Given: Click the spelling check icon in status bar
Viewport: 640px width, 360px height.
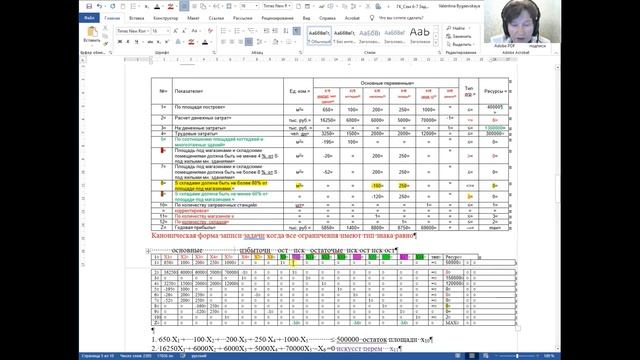Looking at the screenshot, I should (x=182, y=356).
